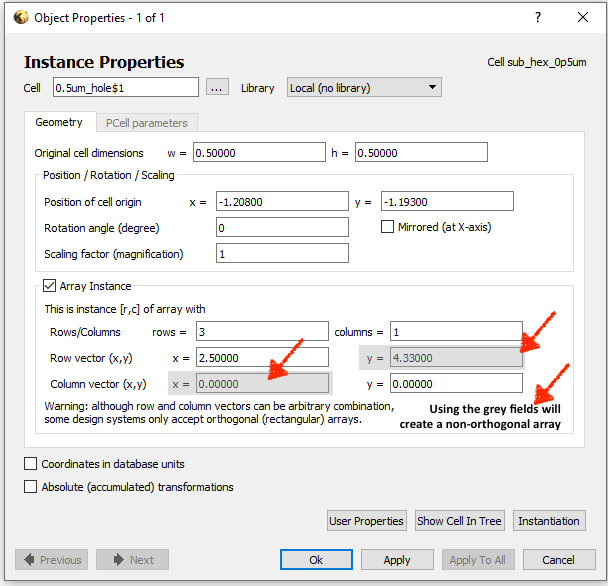
Task: Confirm with the Ok button
Action: (x=316, y=560)
